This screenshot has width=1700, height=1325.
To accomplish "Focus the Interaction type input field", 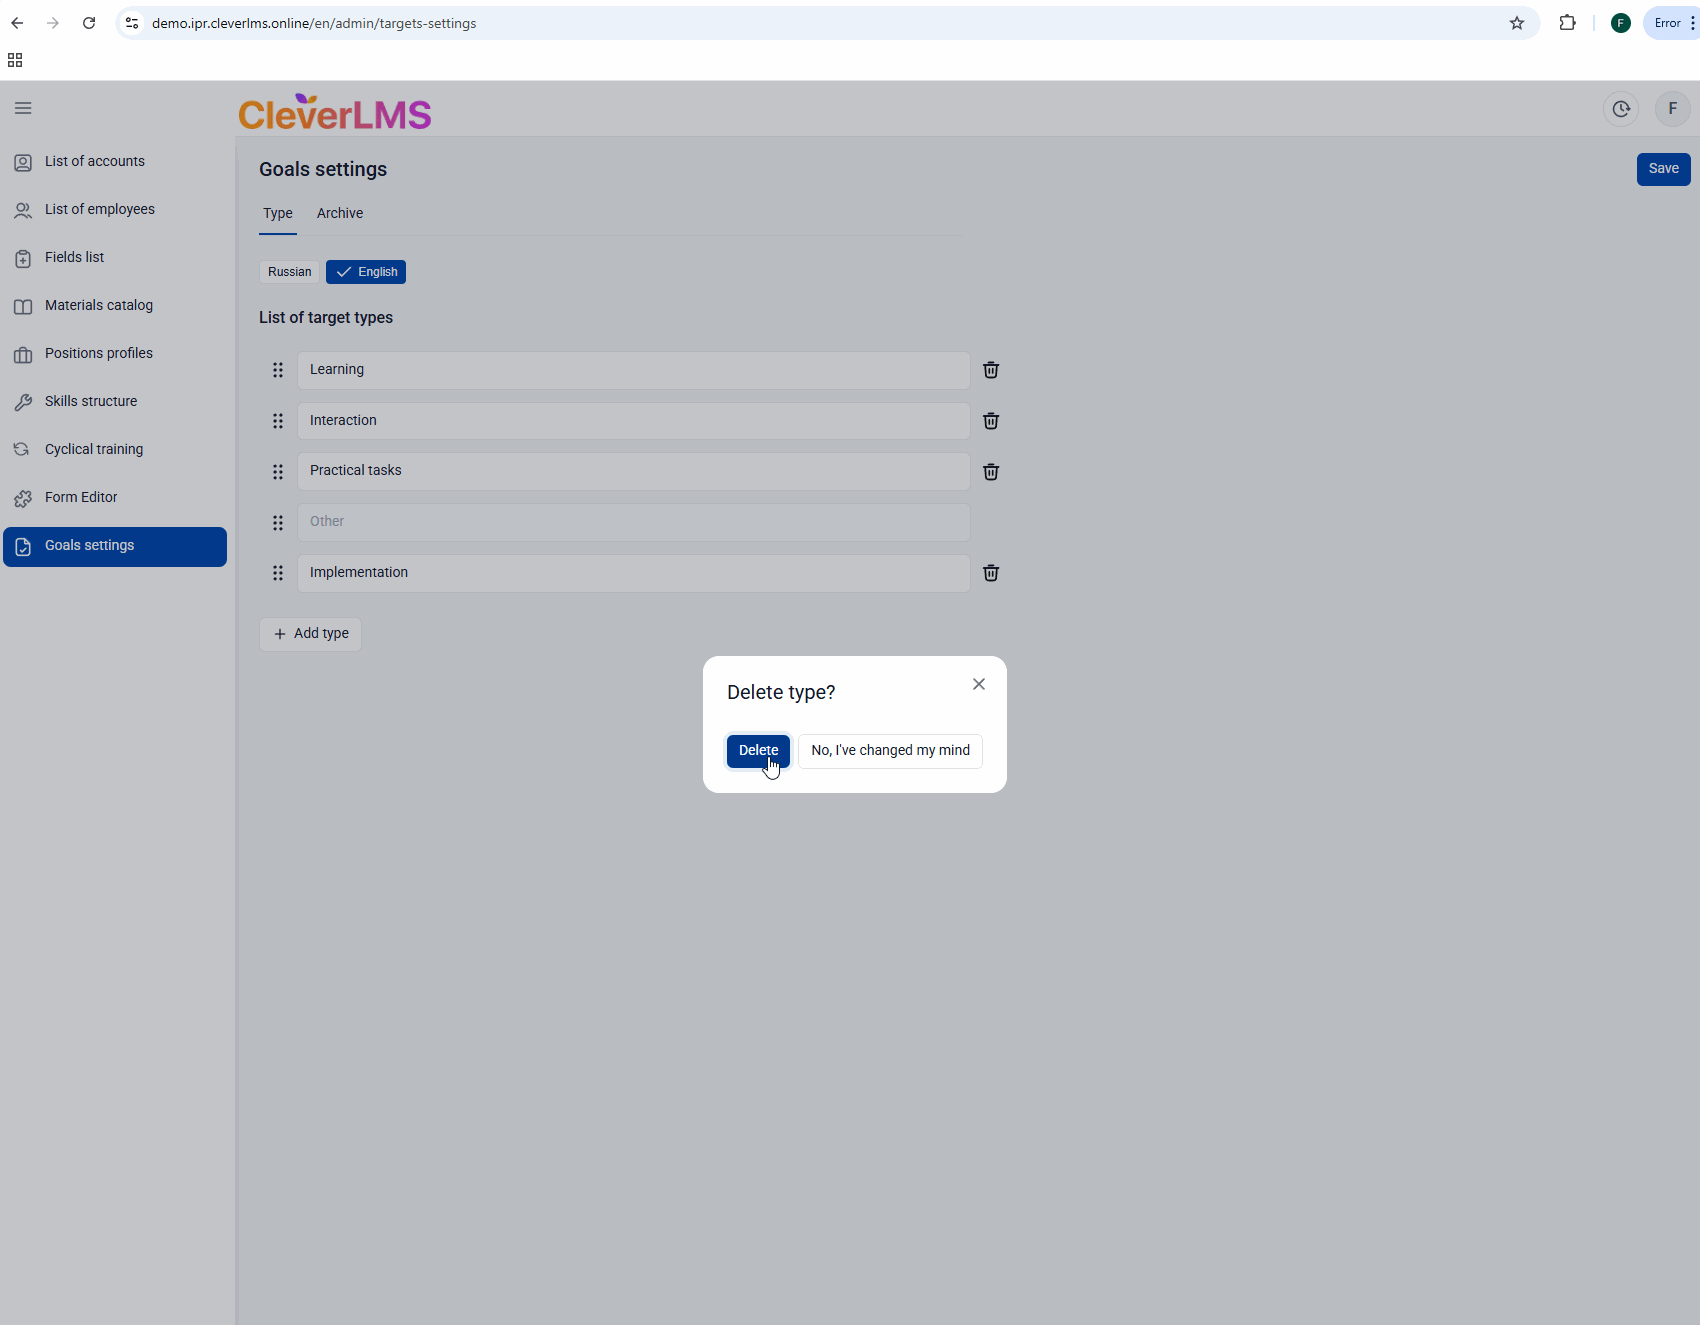I will (634, 421).
